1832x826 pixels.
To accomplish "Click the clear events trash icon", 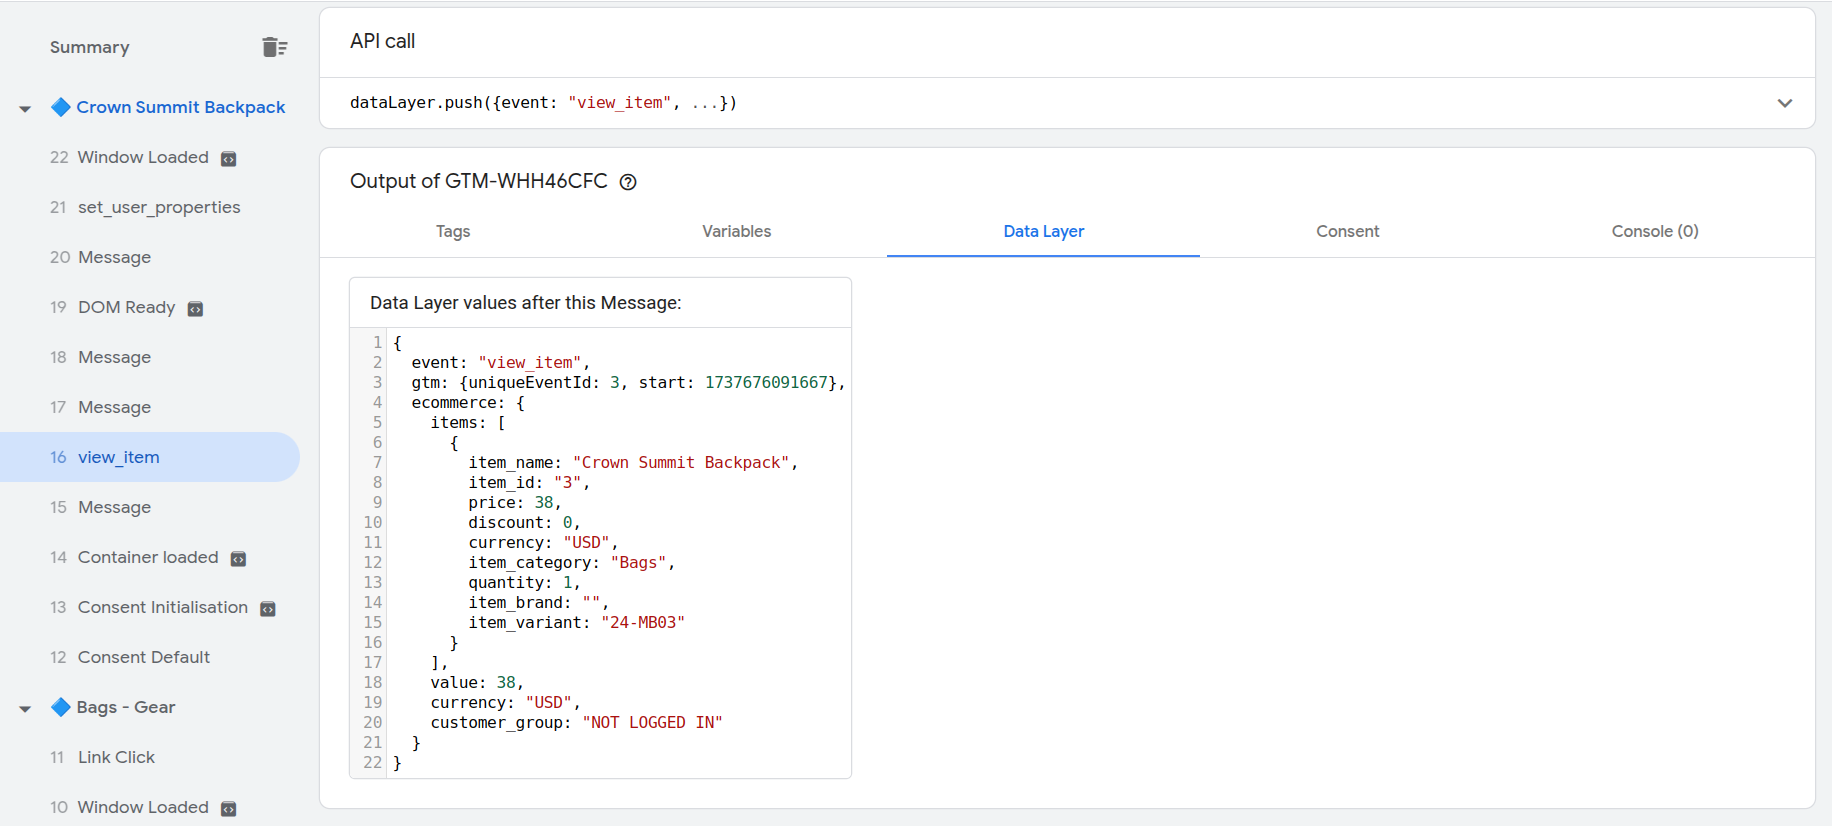I will click(274, 47).
